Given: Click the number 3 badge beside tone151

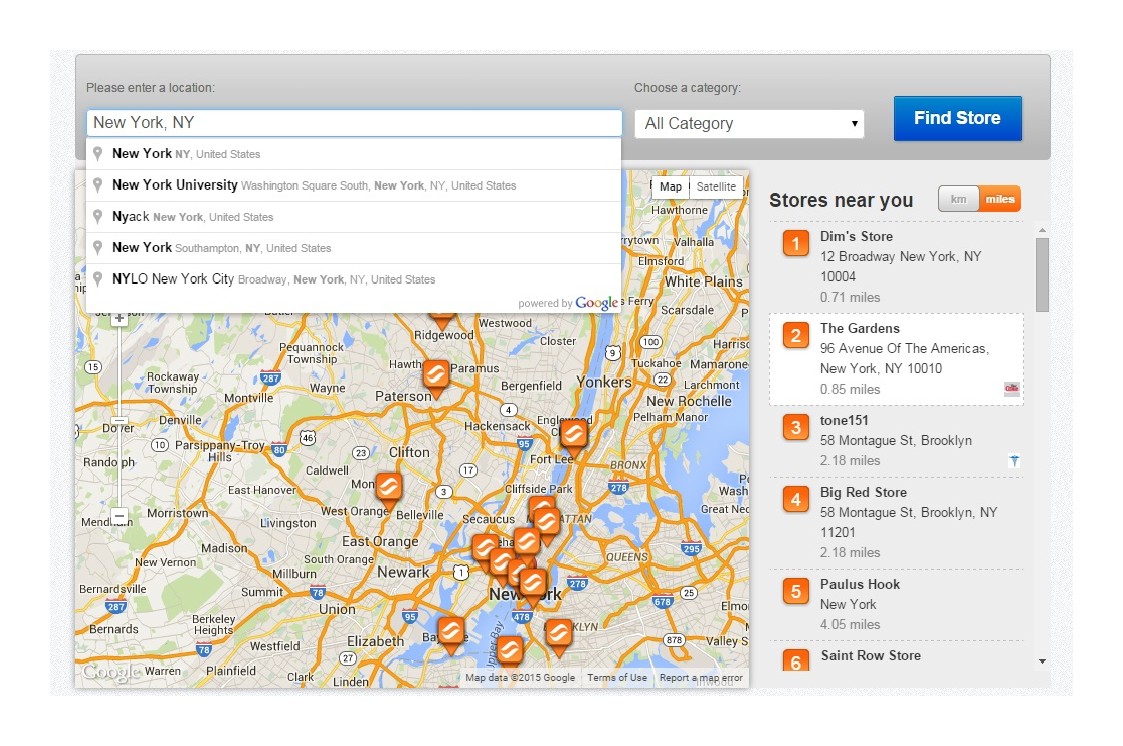Looking at the screenshot, I should (x=795, y=427).
